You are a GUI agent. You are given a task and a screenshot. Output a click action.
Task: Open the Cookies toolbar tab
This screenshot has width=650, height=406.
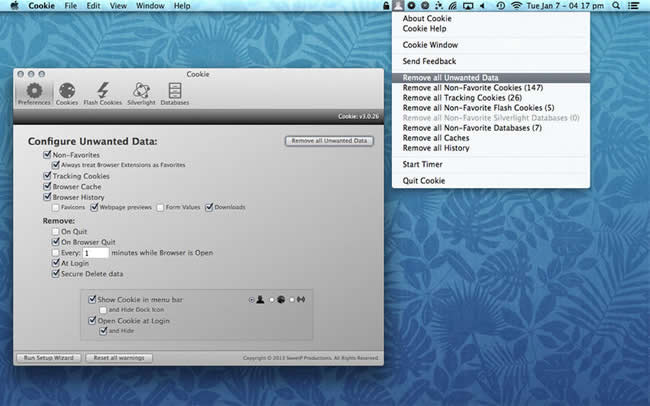pyautogui.click(x=67, y=93)
